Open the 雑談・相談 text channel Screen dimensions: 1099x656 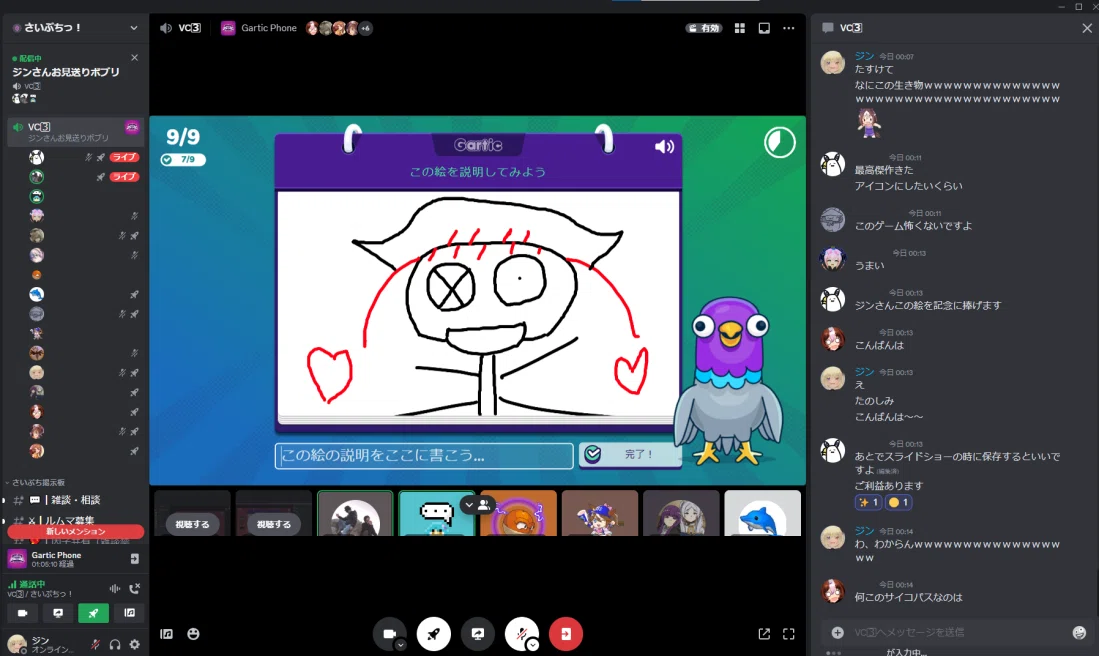click(x=67, y=500)
